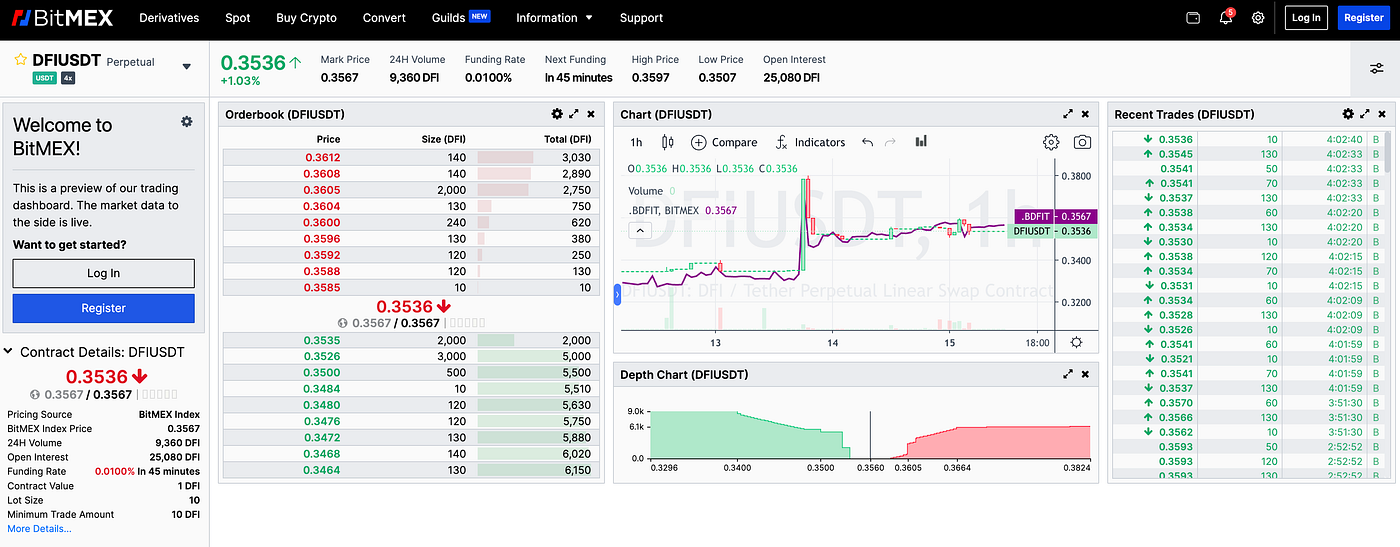Open the chart bar-layout icon

pos(921,142)
